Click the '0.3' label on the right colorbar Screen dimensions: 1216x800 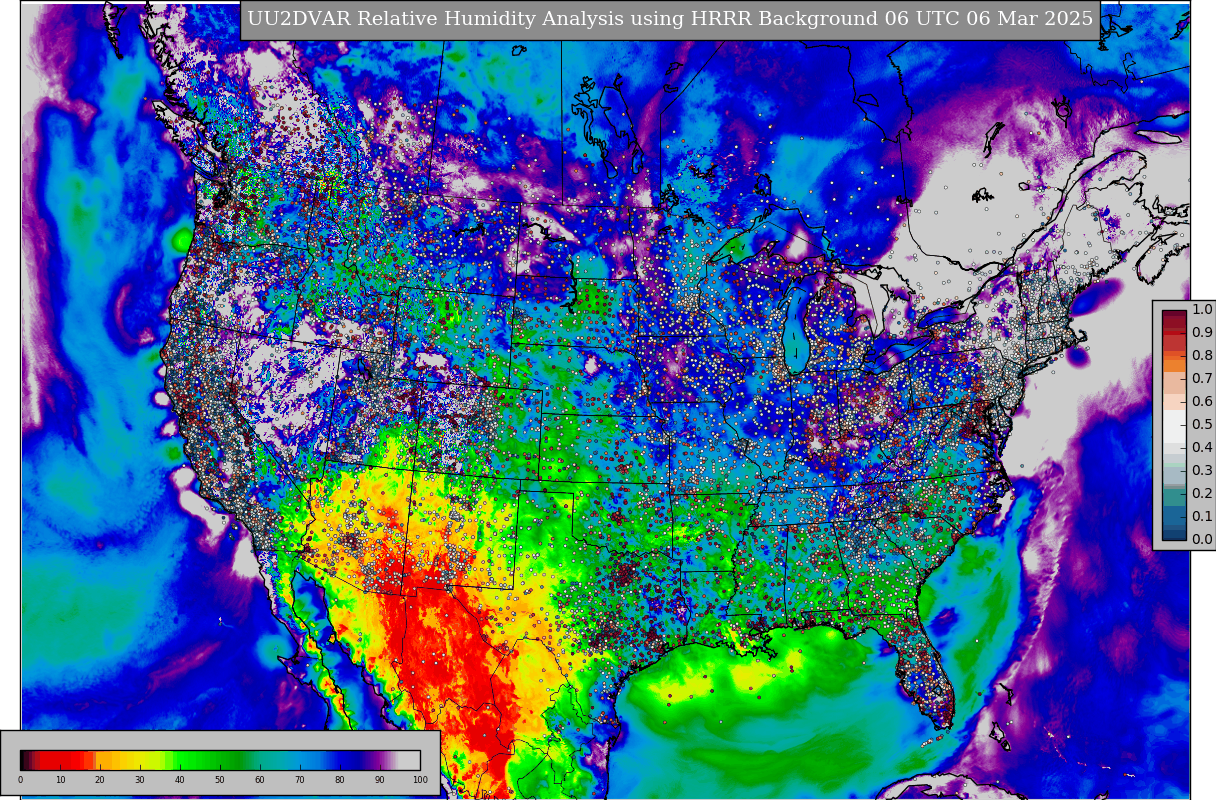[1202, 470]
